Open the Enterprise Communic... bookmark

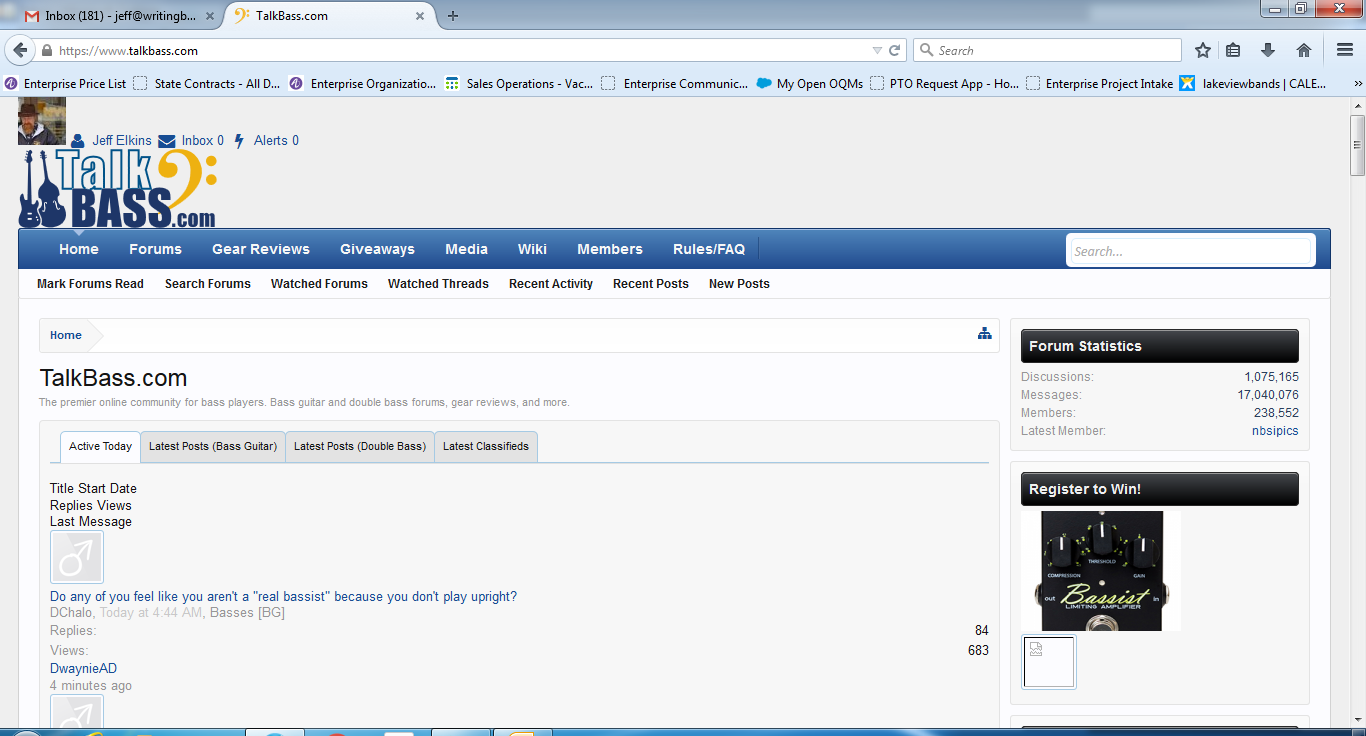pos(675,84)
